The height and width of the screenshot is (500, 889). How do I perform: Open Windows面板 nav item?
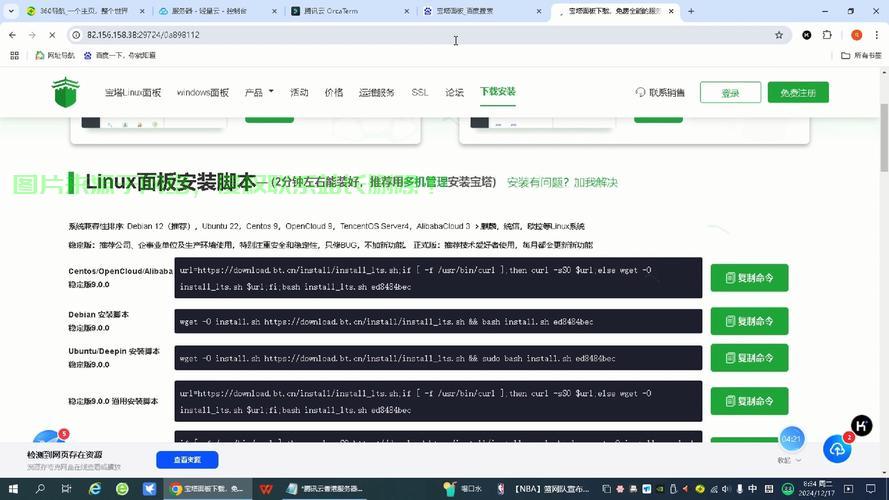click(x=202, y=92)
